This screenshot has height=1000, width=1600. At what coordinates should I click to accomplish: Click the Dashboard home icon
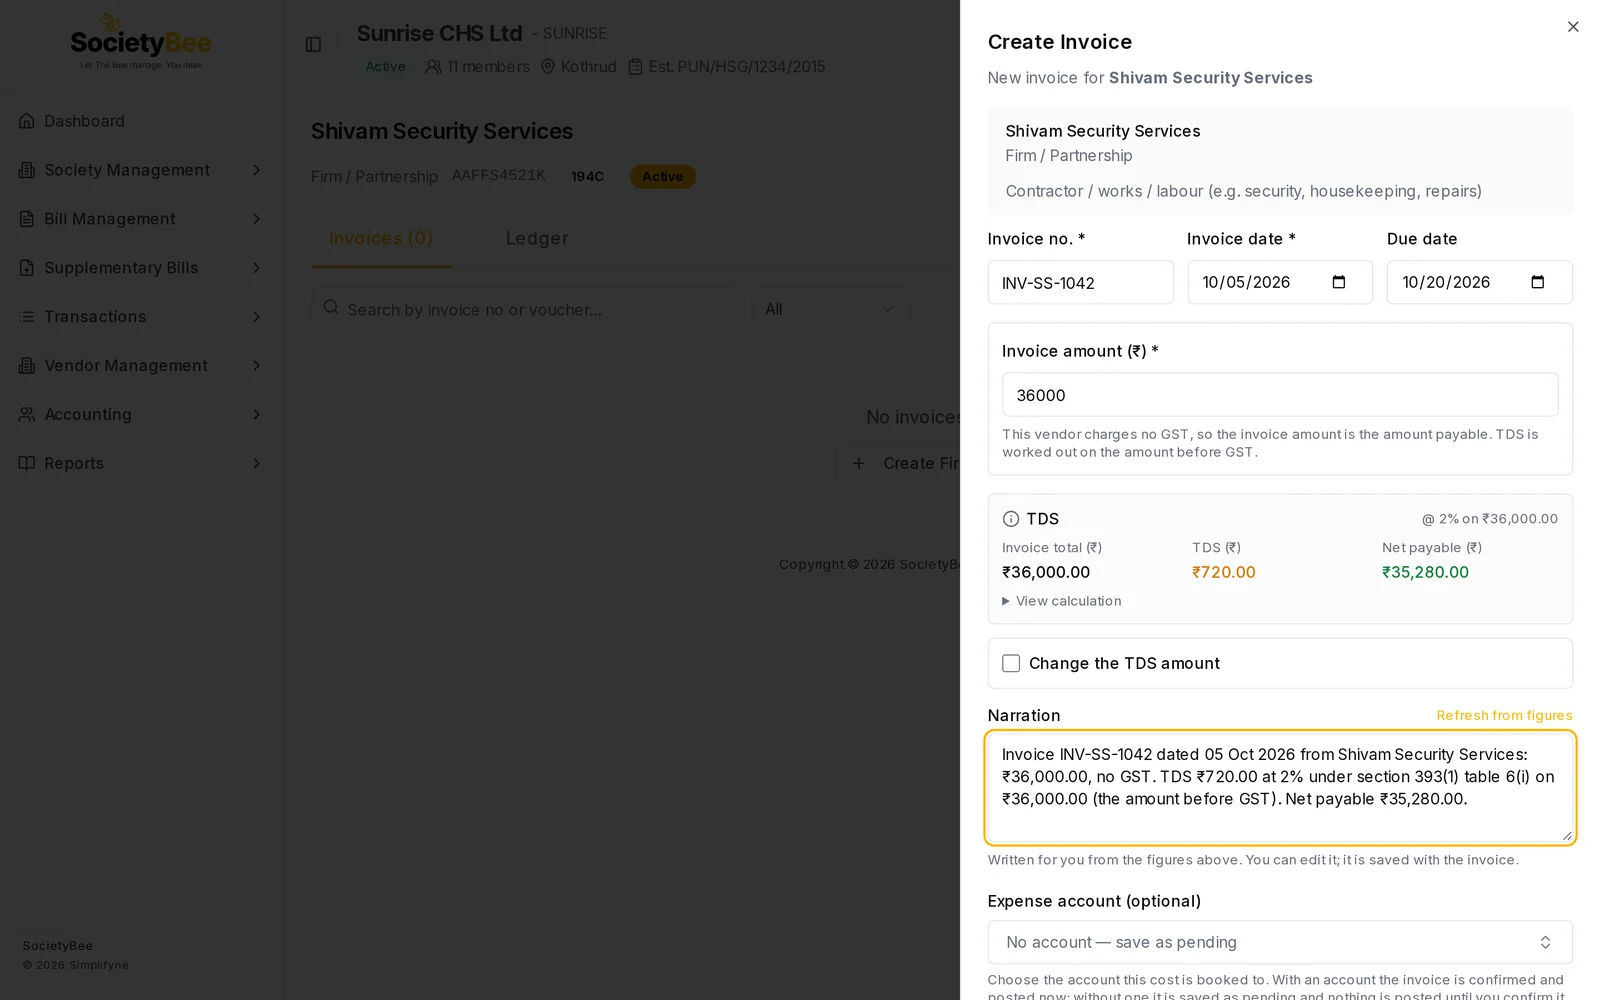point(27,121)
